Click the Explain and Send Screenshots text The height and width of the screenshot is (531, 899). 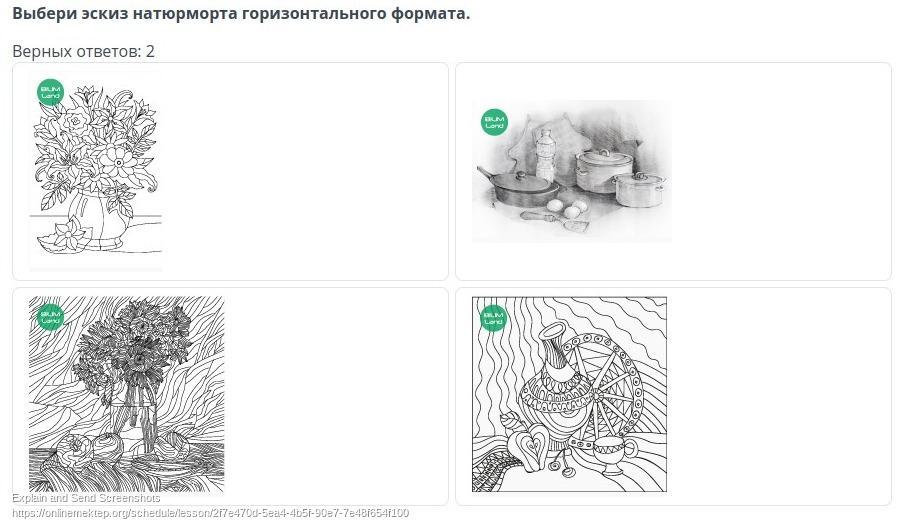click(x=86, y=498)
